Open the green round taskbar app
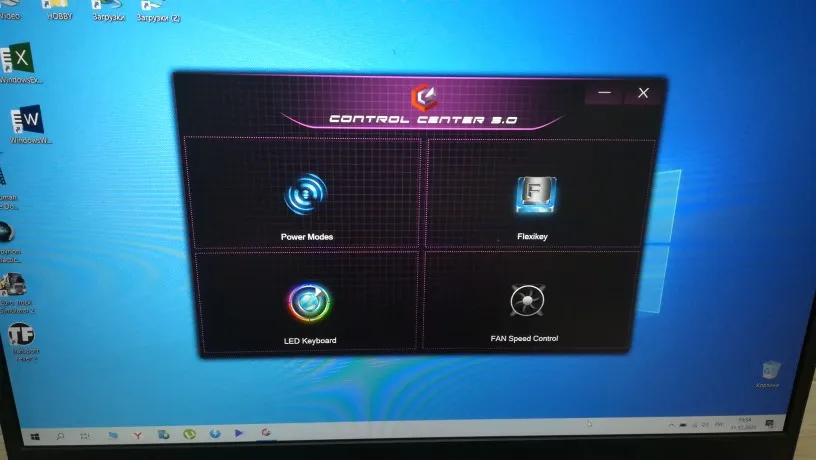 point(189,434)
